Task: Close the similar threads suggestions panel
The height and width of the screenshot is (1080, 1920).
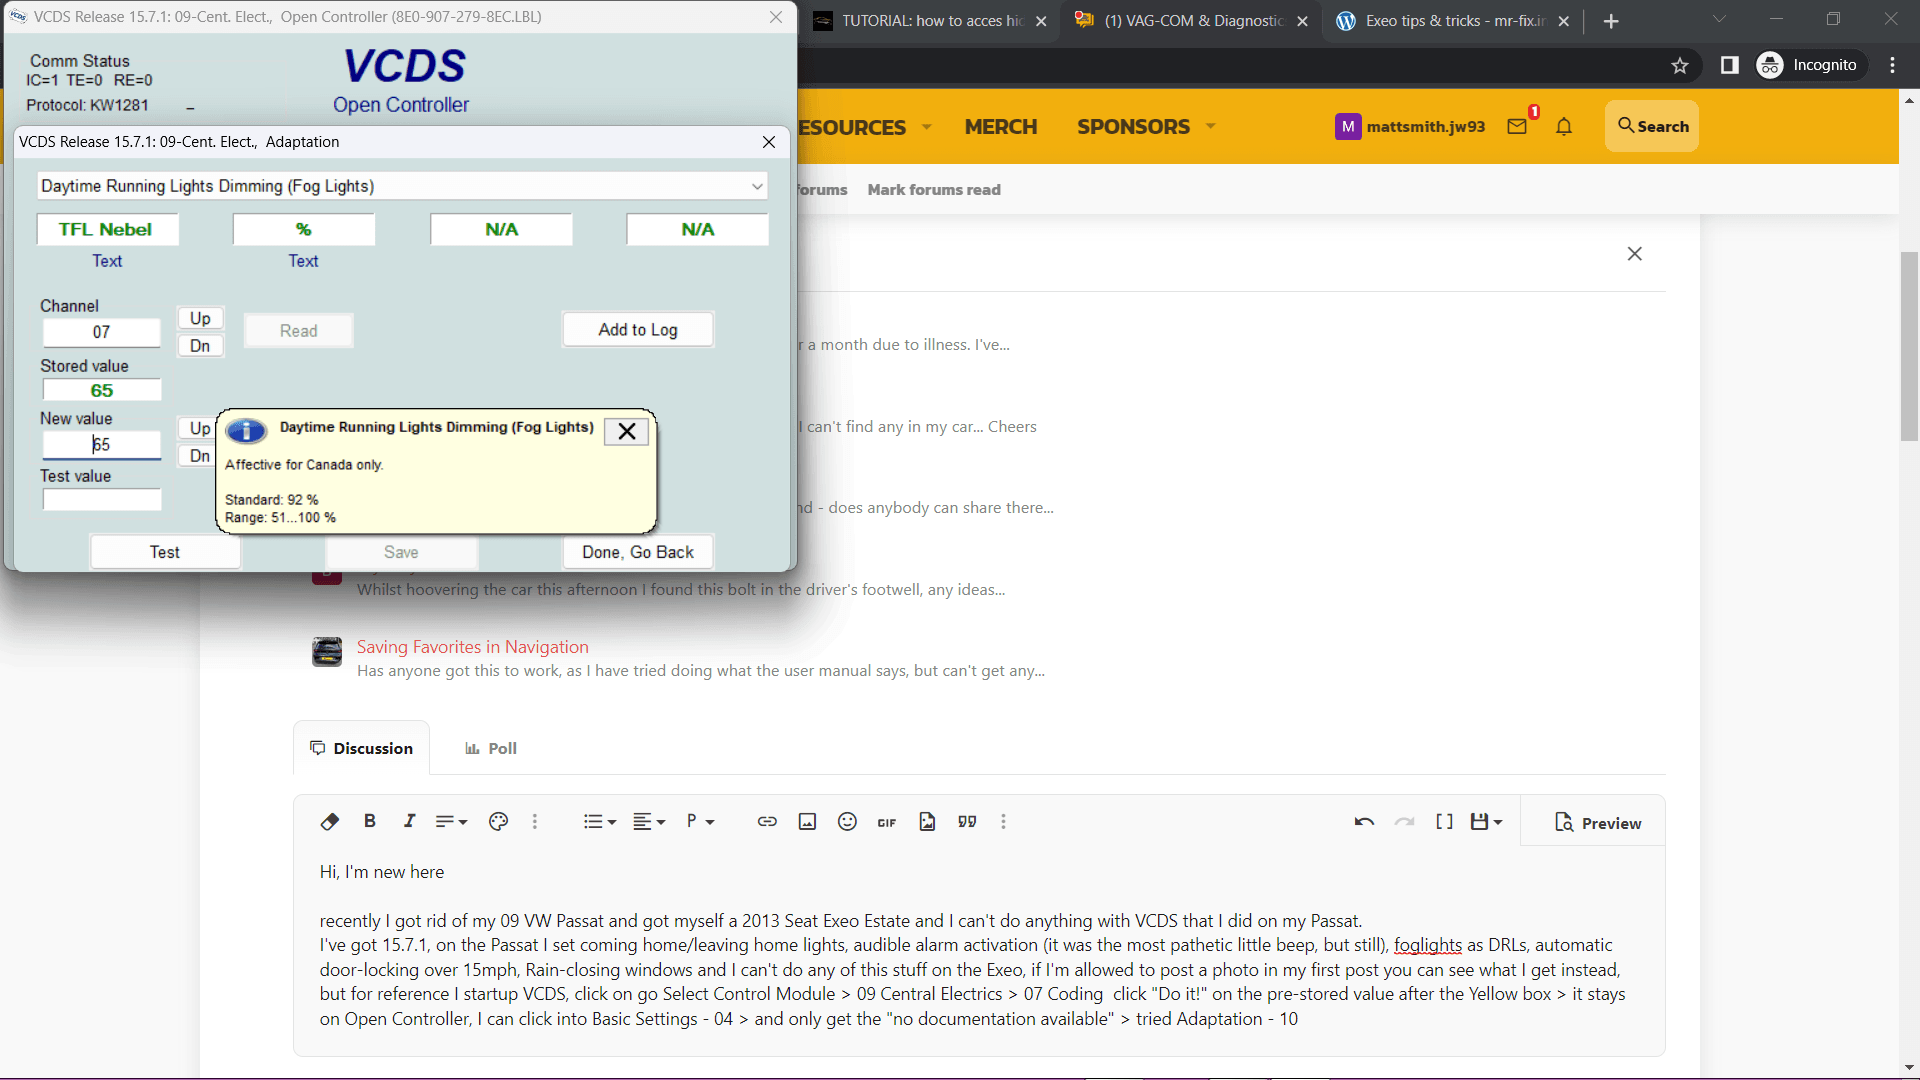Action: coord(1635,254)
